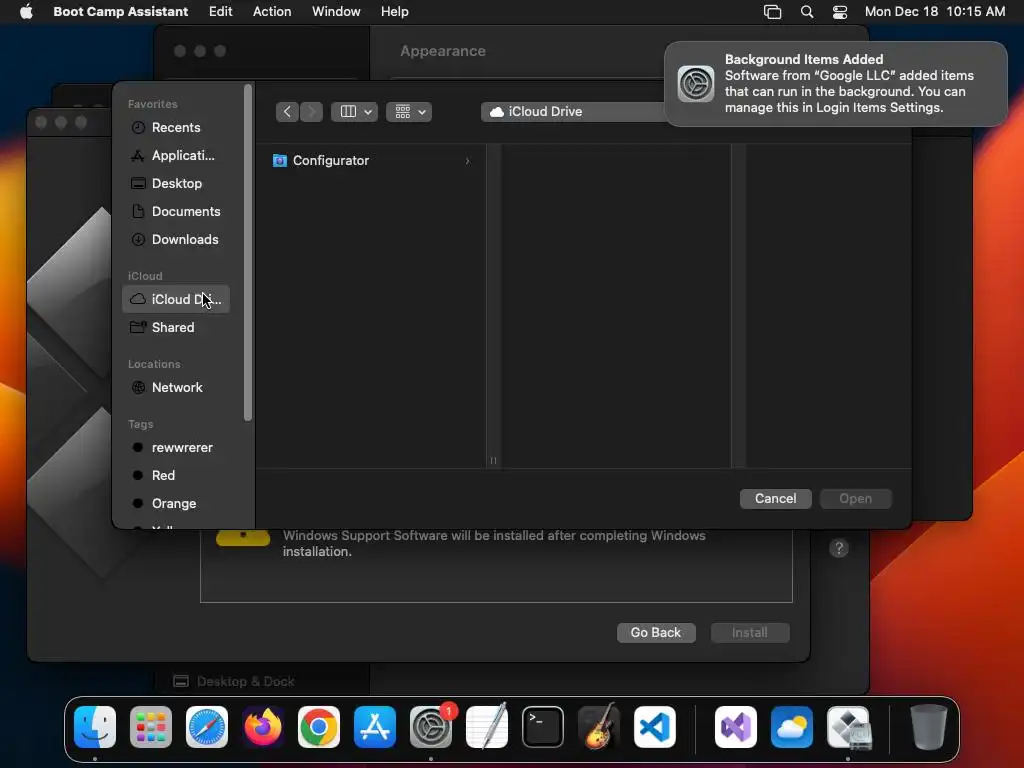1024x768 pixels.
Task: Open the column view options dropdown
Action: pyautogui.click(x=355, y=112)
